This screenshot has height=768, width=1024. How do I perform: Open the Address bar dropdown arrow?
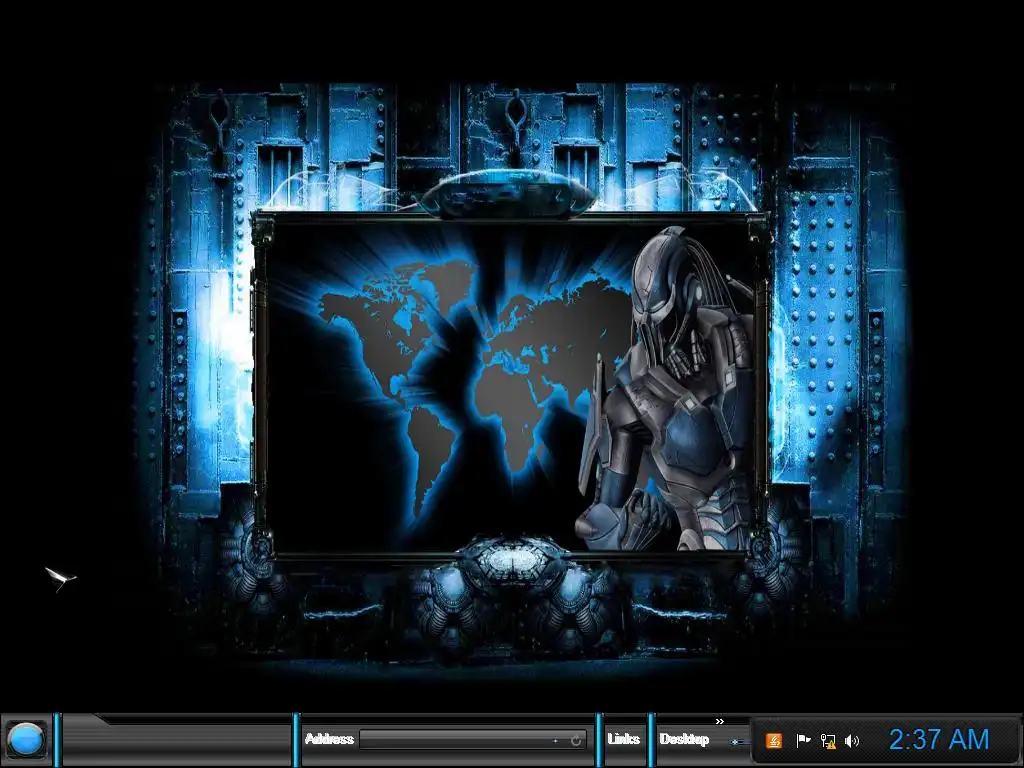pyautogui.click(x=556, y=741)
